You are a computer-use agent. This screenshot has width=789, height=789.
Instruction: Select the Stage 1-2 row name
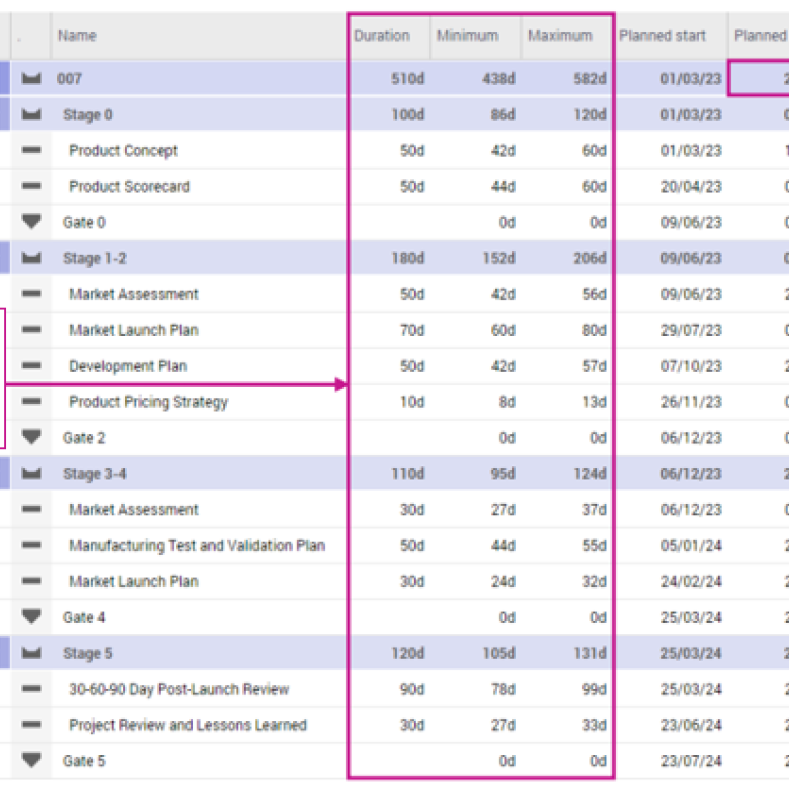95,259
